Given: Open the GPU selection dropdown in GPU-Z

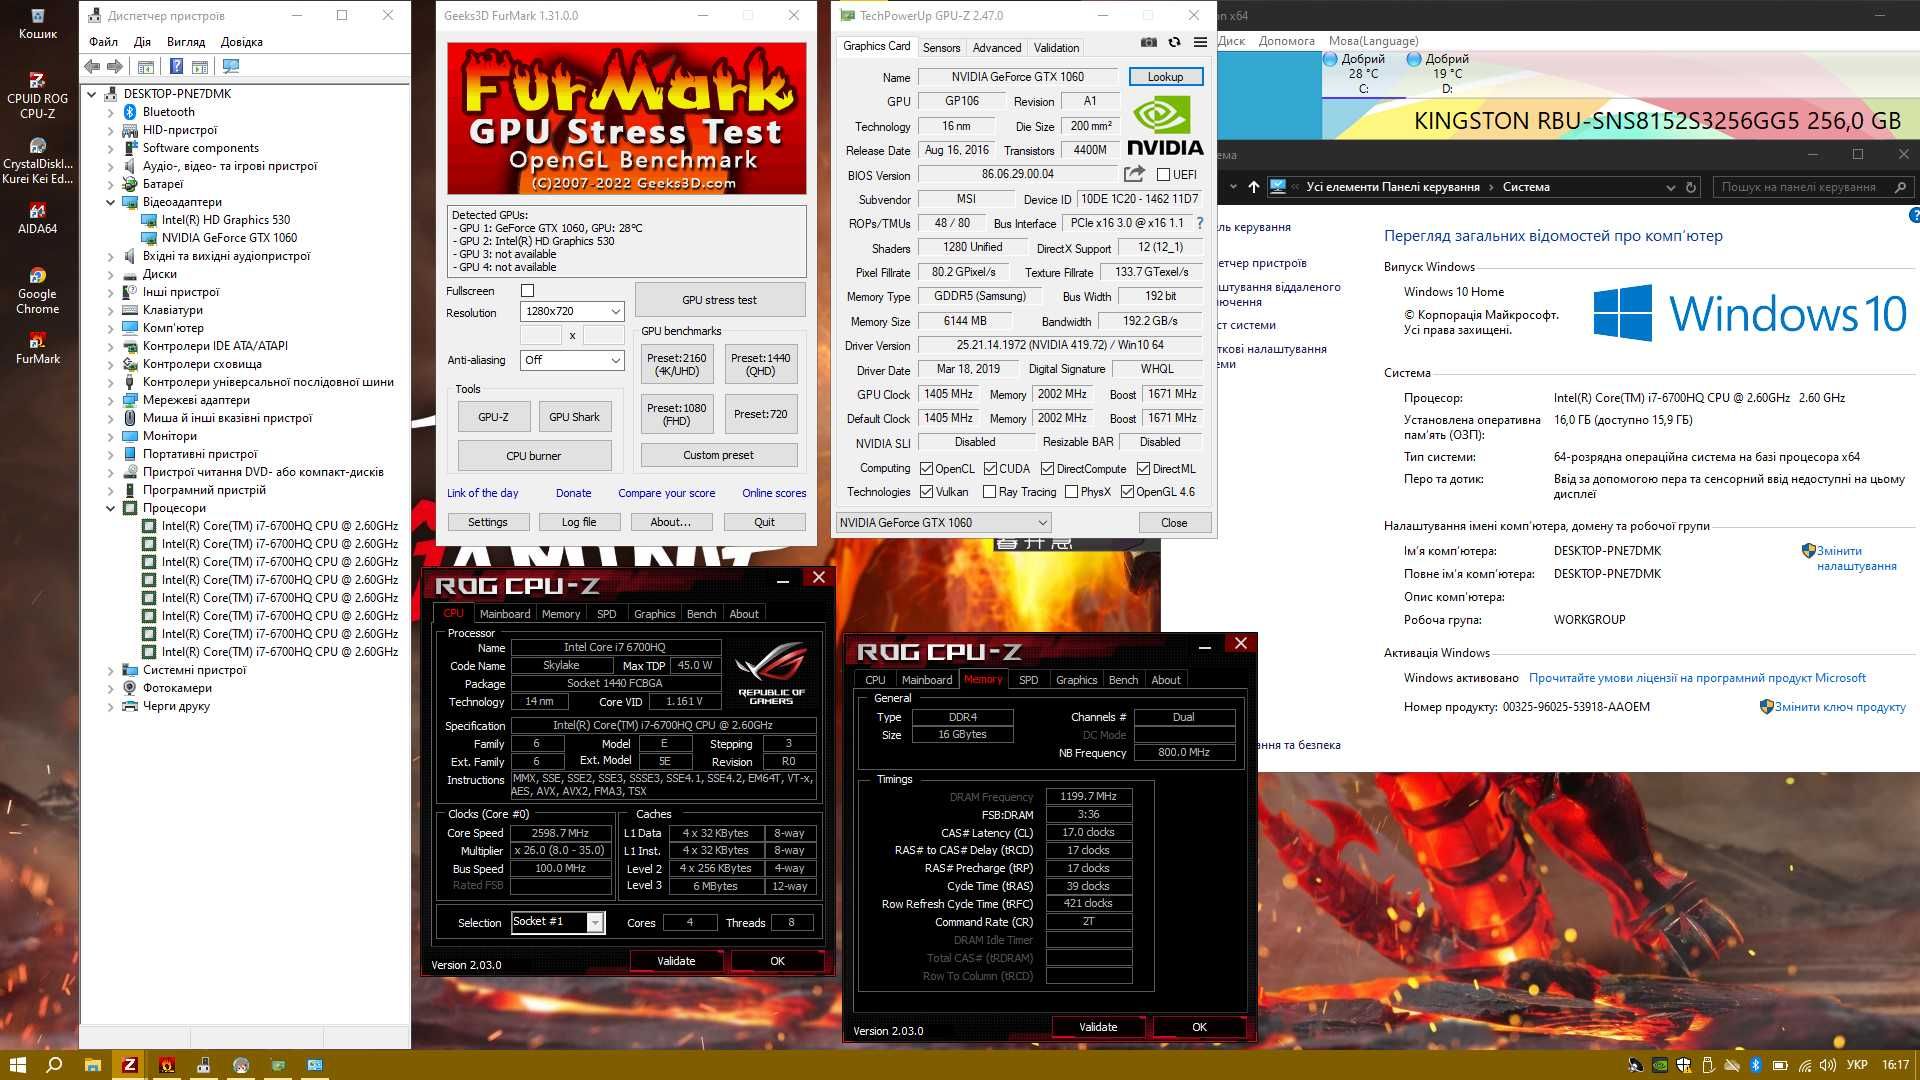Looking at the screenshot, I should [943, 522].
